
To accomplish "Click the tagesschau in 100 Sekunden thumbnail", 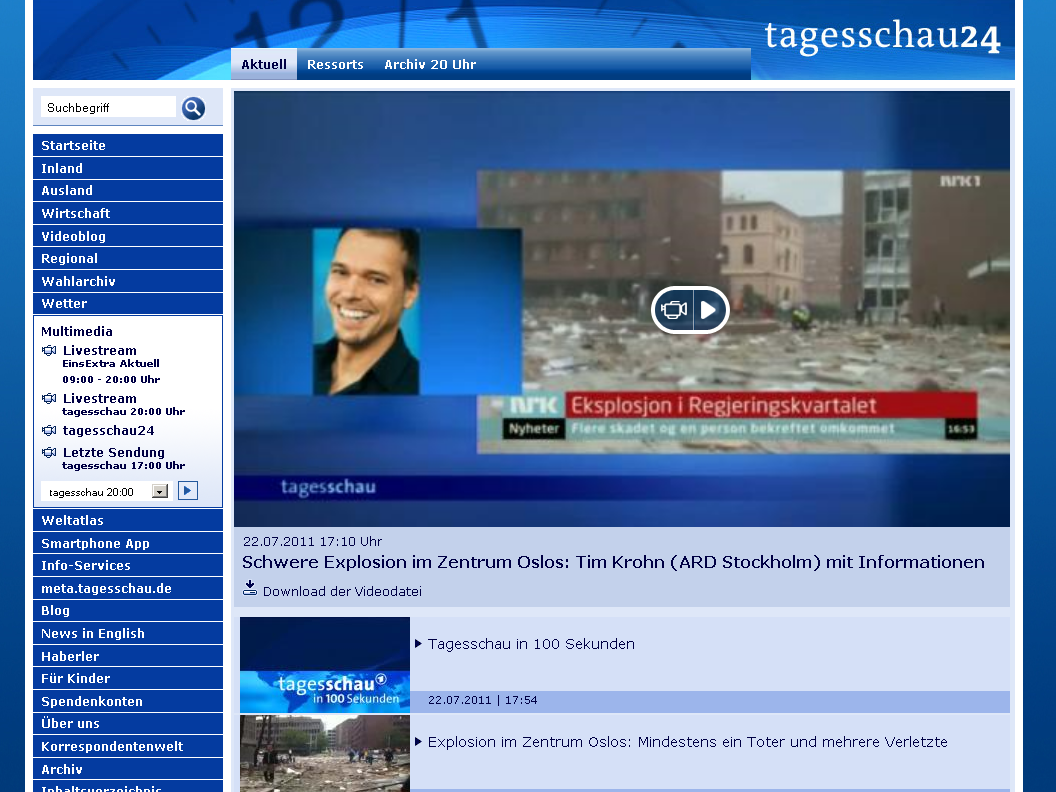I will point(325,665).
